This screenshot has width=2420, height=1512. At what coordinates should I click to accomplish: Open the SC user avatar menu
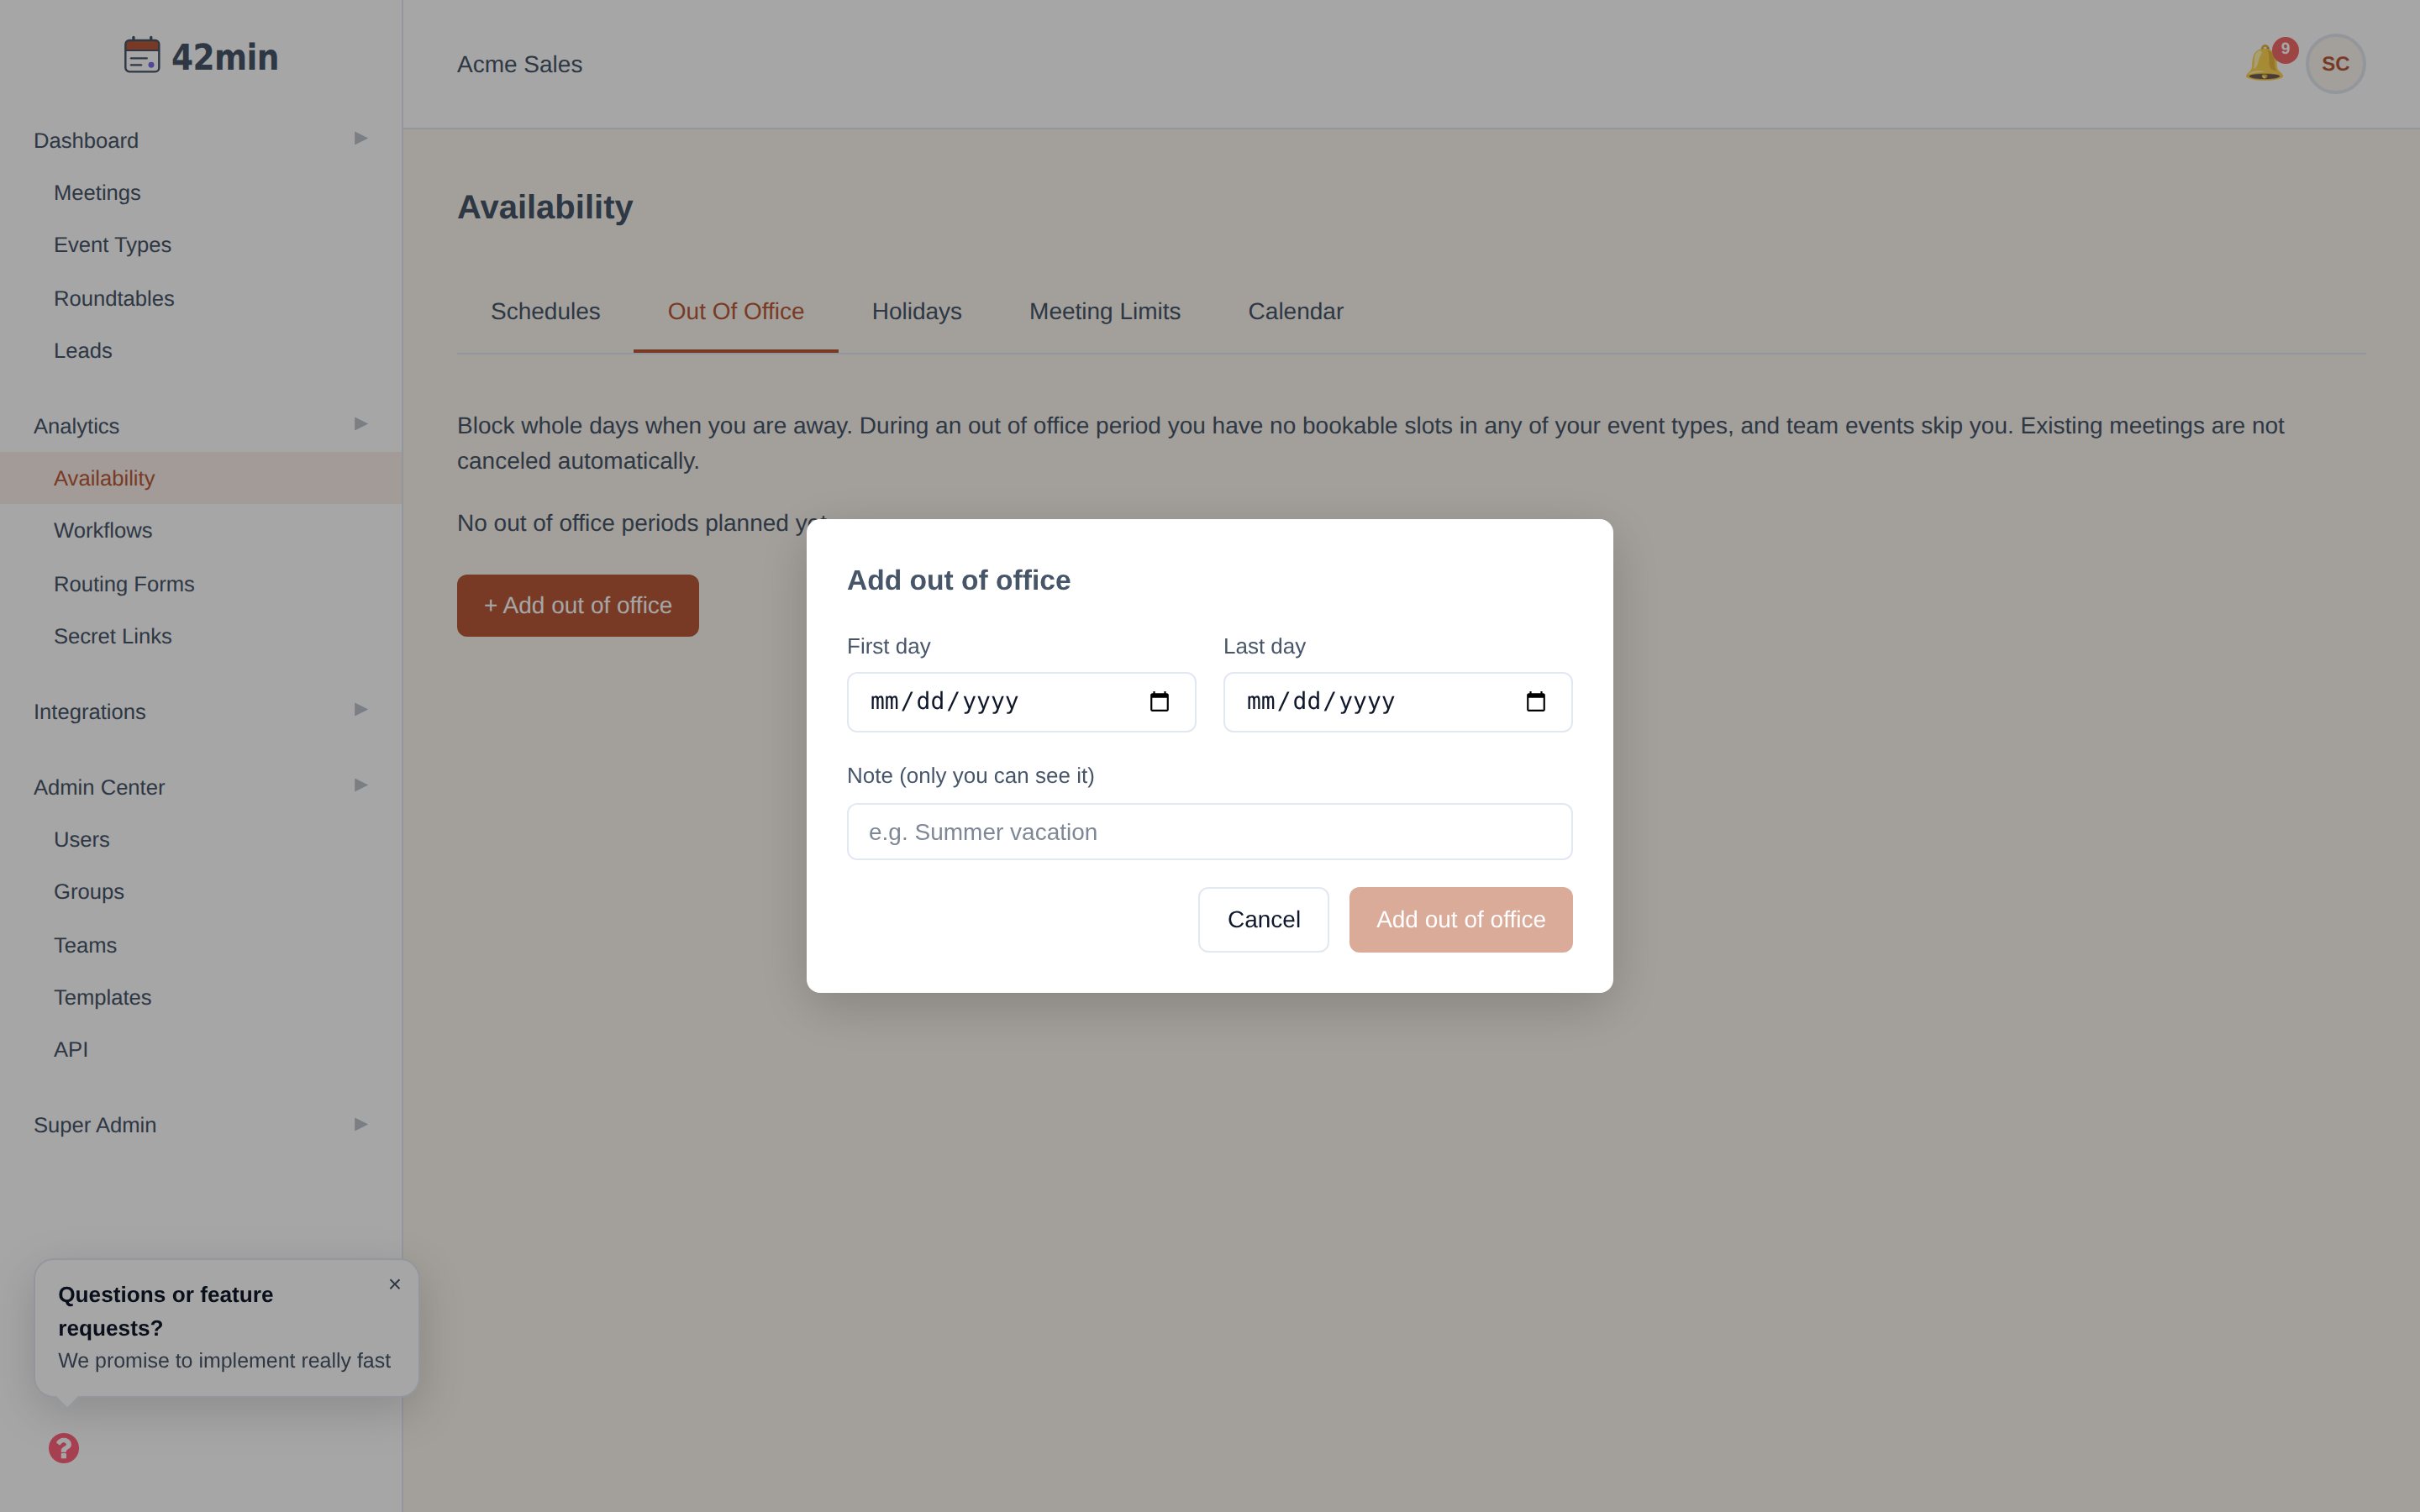click(x=2335, y=64)
